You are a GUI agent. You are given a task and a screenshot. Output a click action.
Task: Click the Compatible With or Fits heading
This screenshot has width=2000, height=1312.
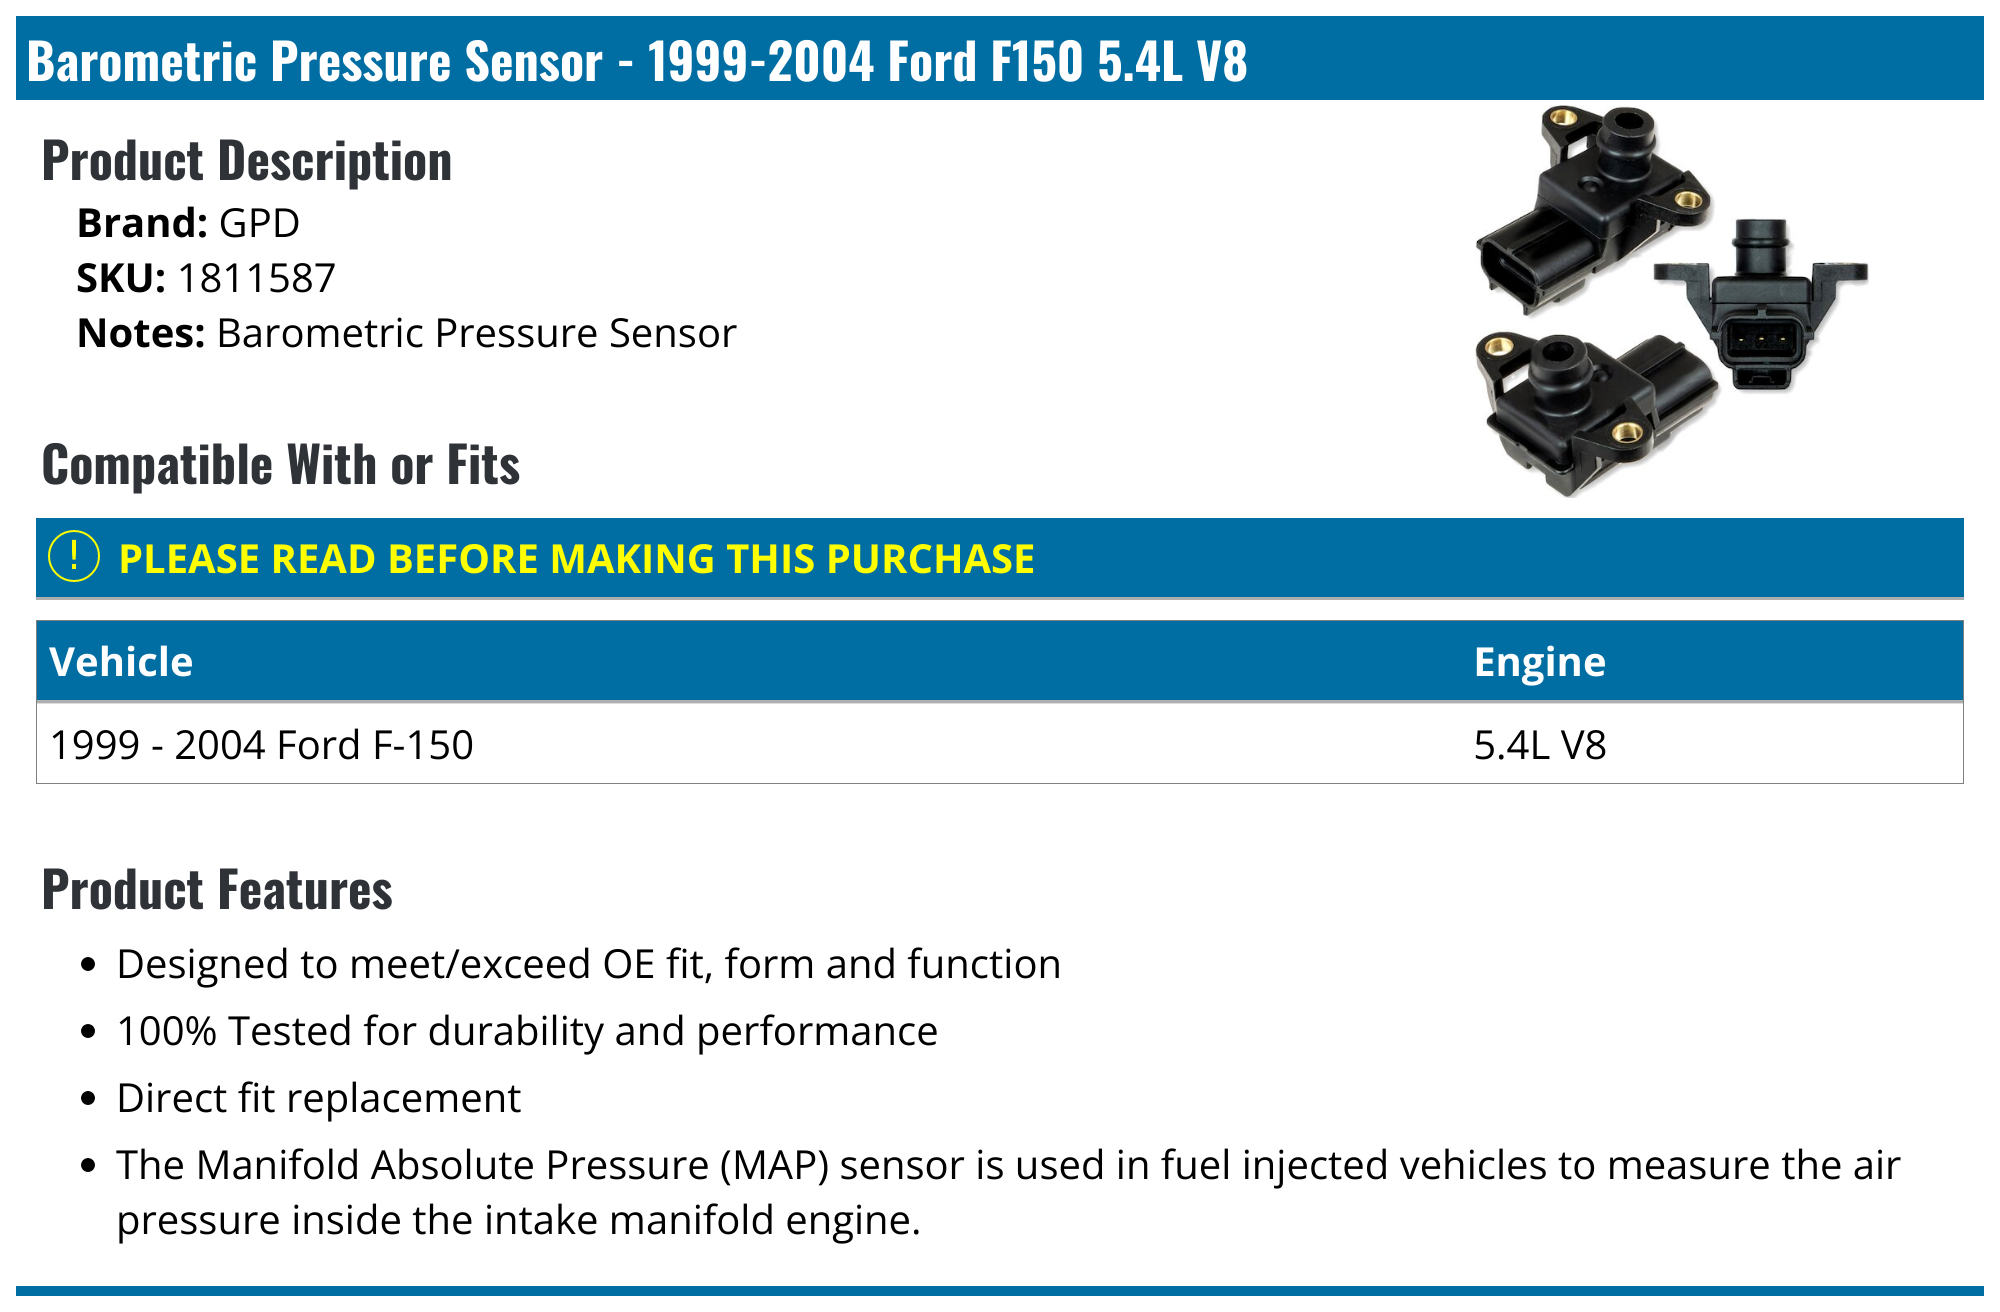click(281, 465)
